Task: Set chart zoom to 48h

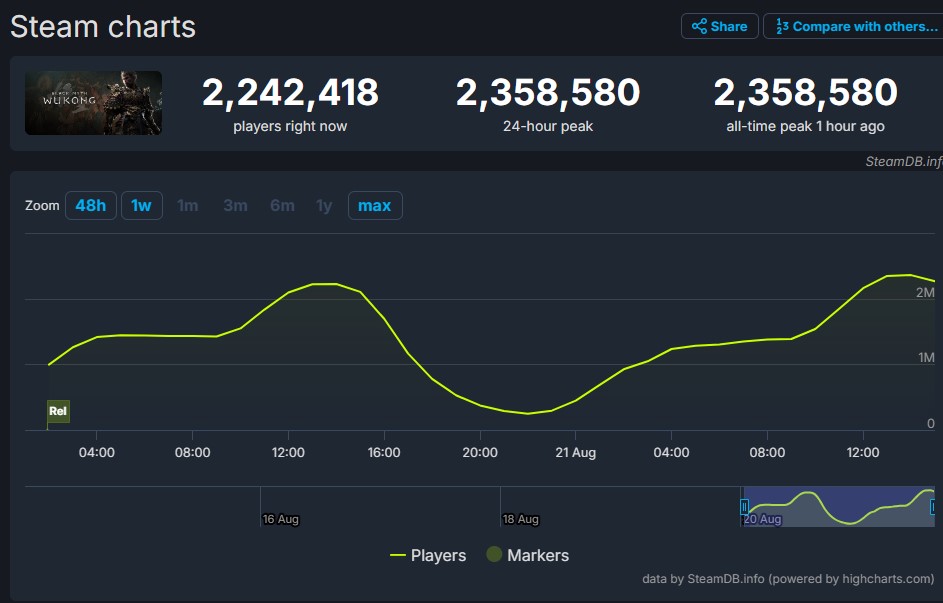Action: click(90, 205)
